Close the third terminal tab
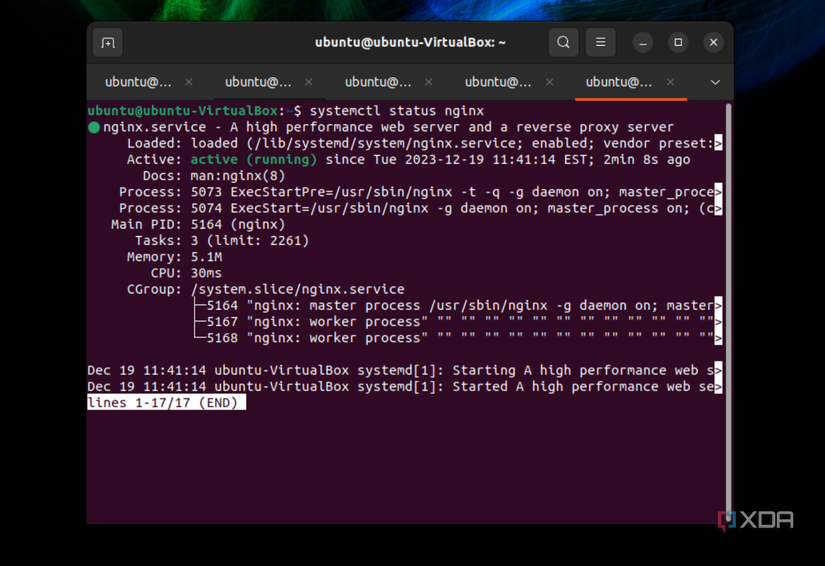 pyautogui.click(x=429, y=82)
